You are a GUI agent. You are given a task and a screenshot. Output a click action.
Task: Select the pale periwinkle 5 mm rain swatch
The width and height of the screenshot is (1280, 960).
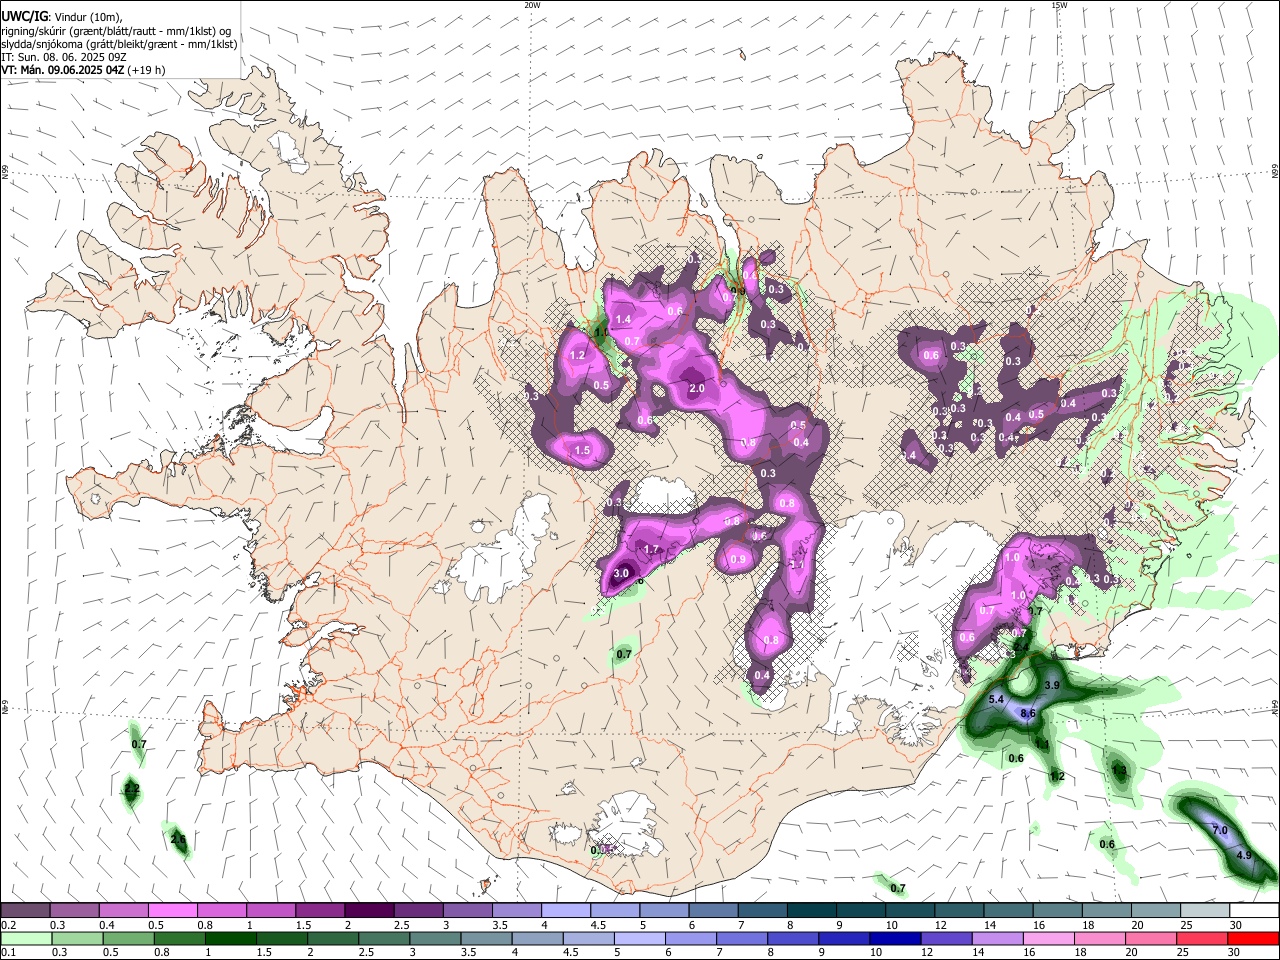(x=638, y=938)
